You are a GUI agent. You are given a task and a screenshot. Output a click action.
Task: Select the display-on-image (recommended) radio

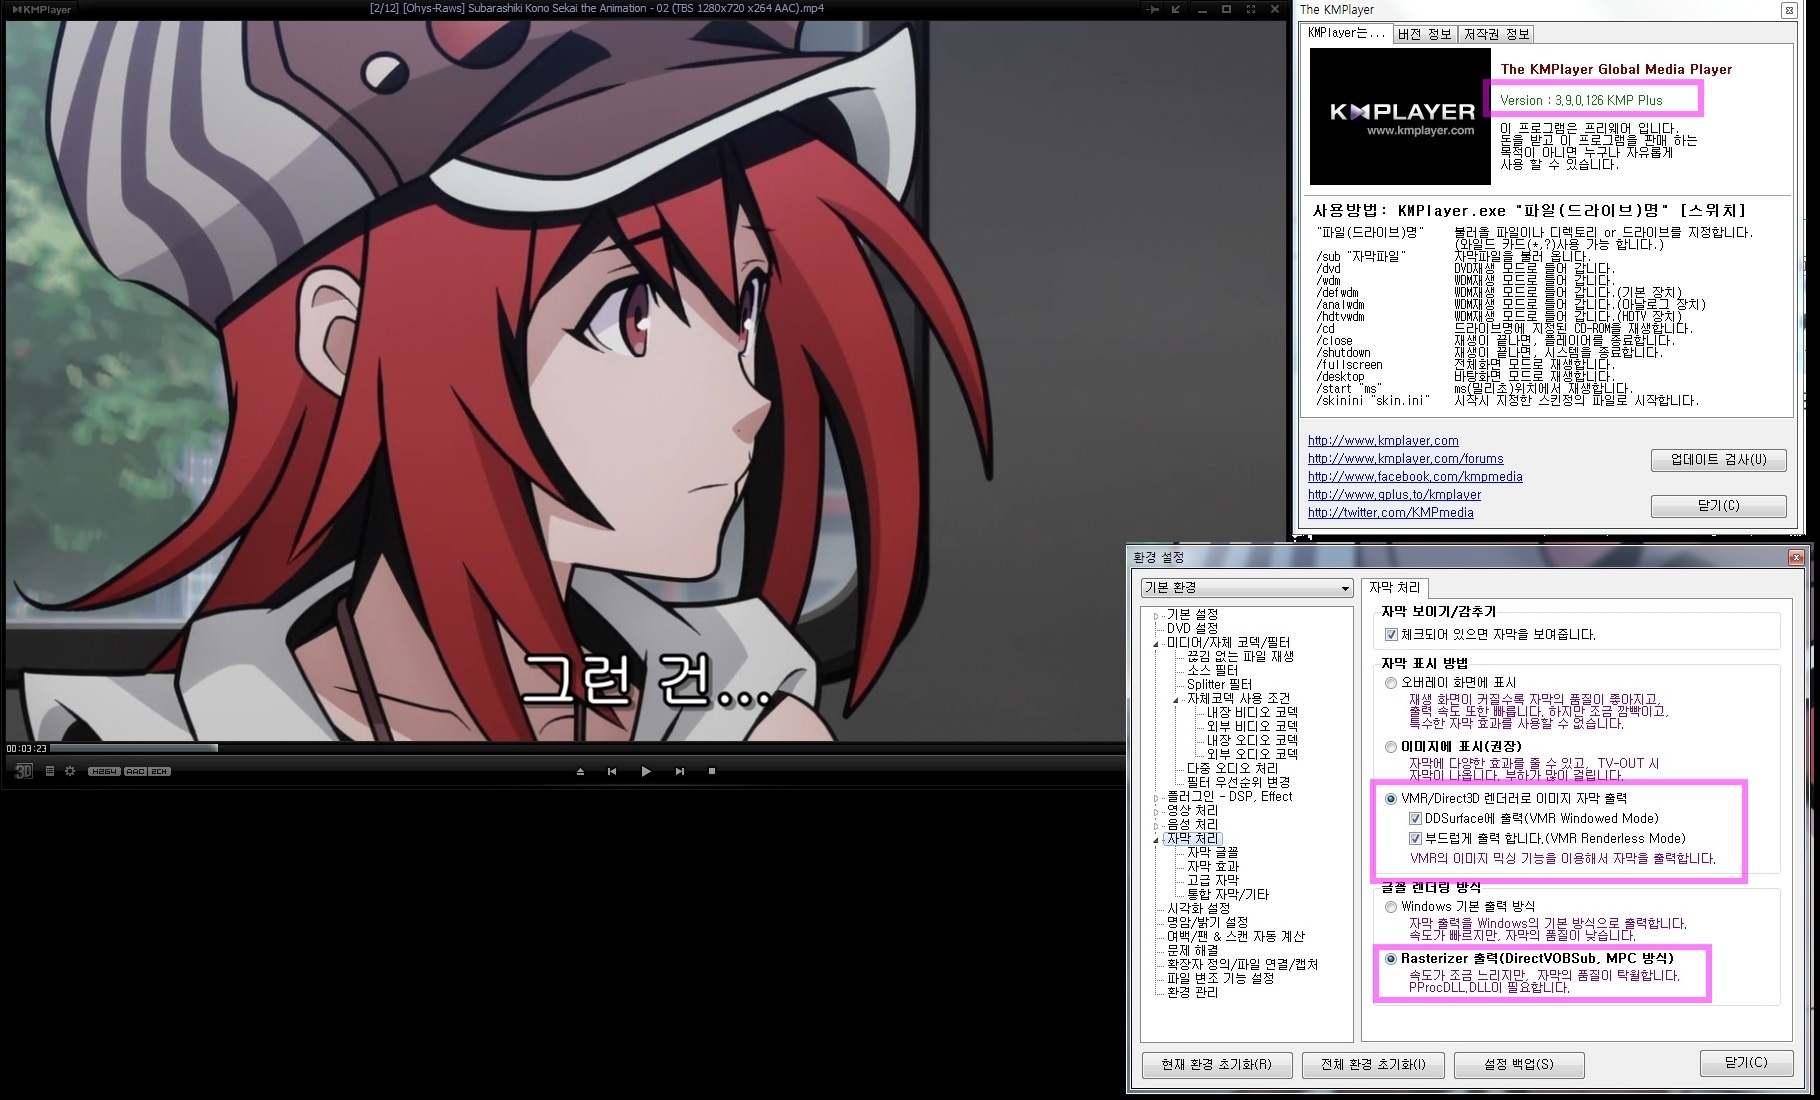1391,747
